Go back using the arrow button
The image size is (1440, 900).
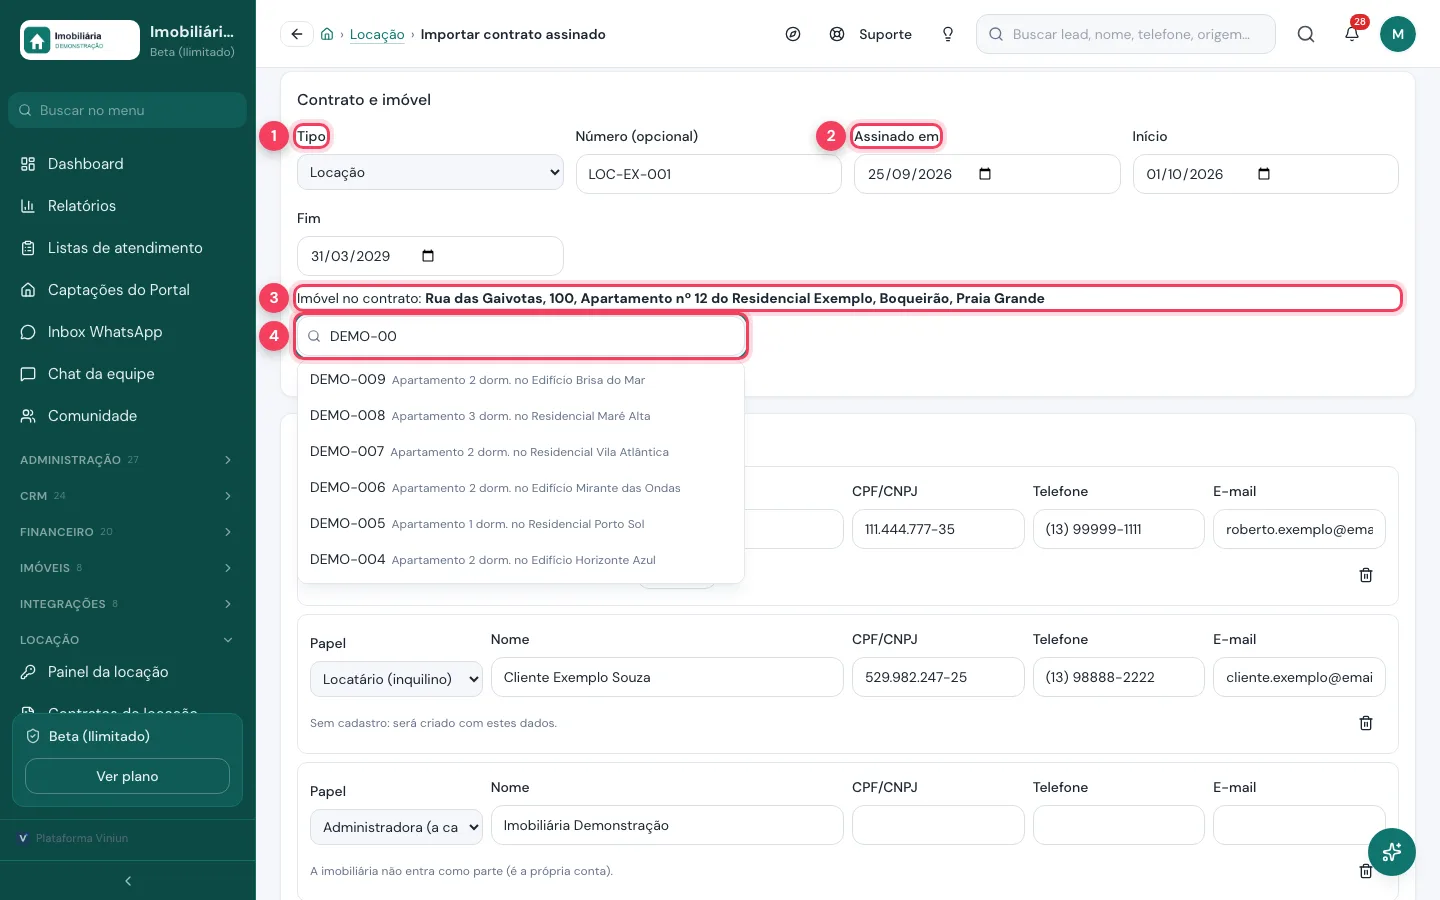(297, 34)
